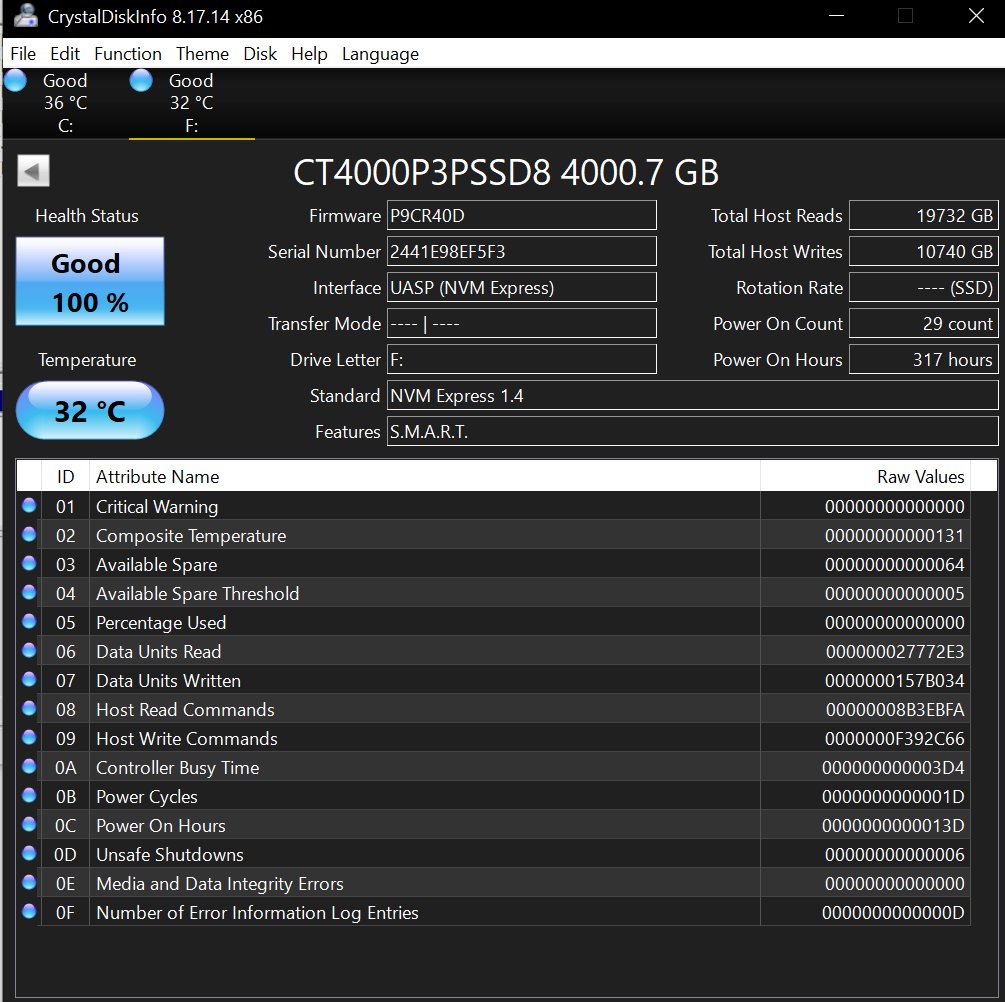Click the status orb for Controller Busy Time
Viewport: 1005px width, 1002px height.
click(29, 766)
